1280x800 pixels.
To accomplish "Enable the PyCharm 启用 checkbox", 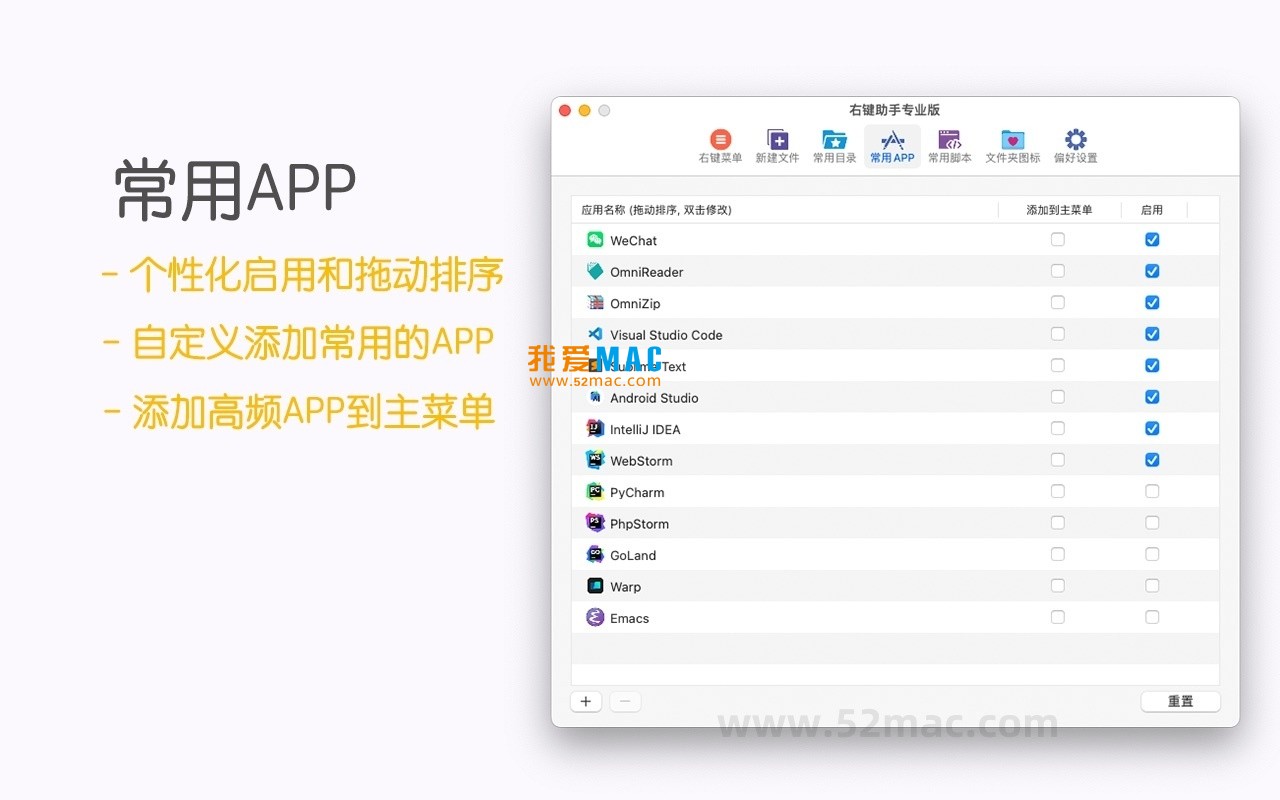I will (x=1152, y=492).
